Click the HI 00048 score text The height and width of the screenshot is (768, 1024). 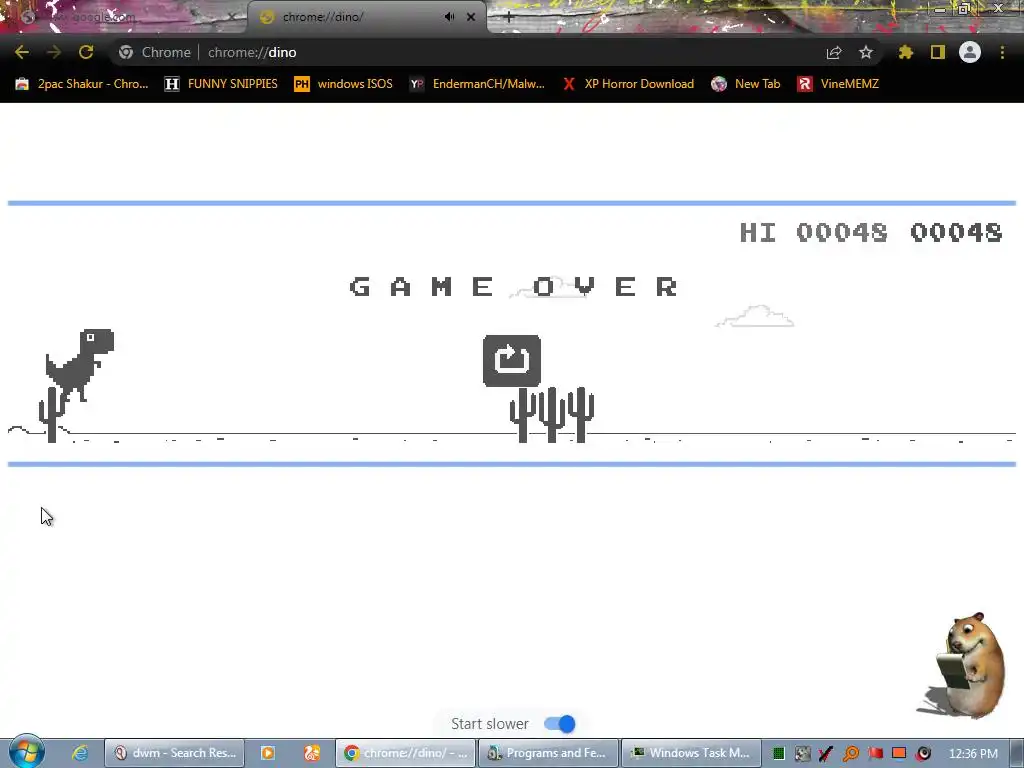[814, 232]
